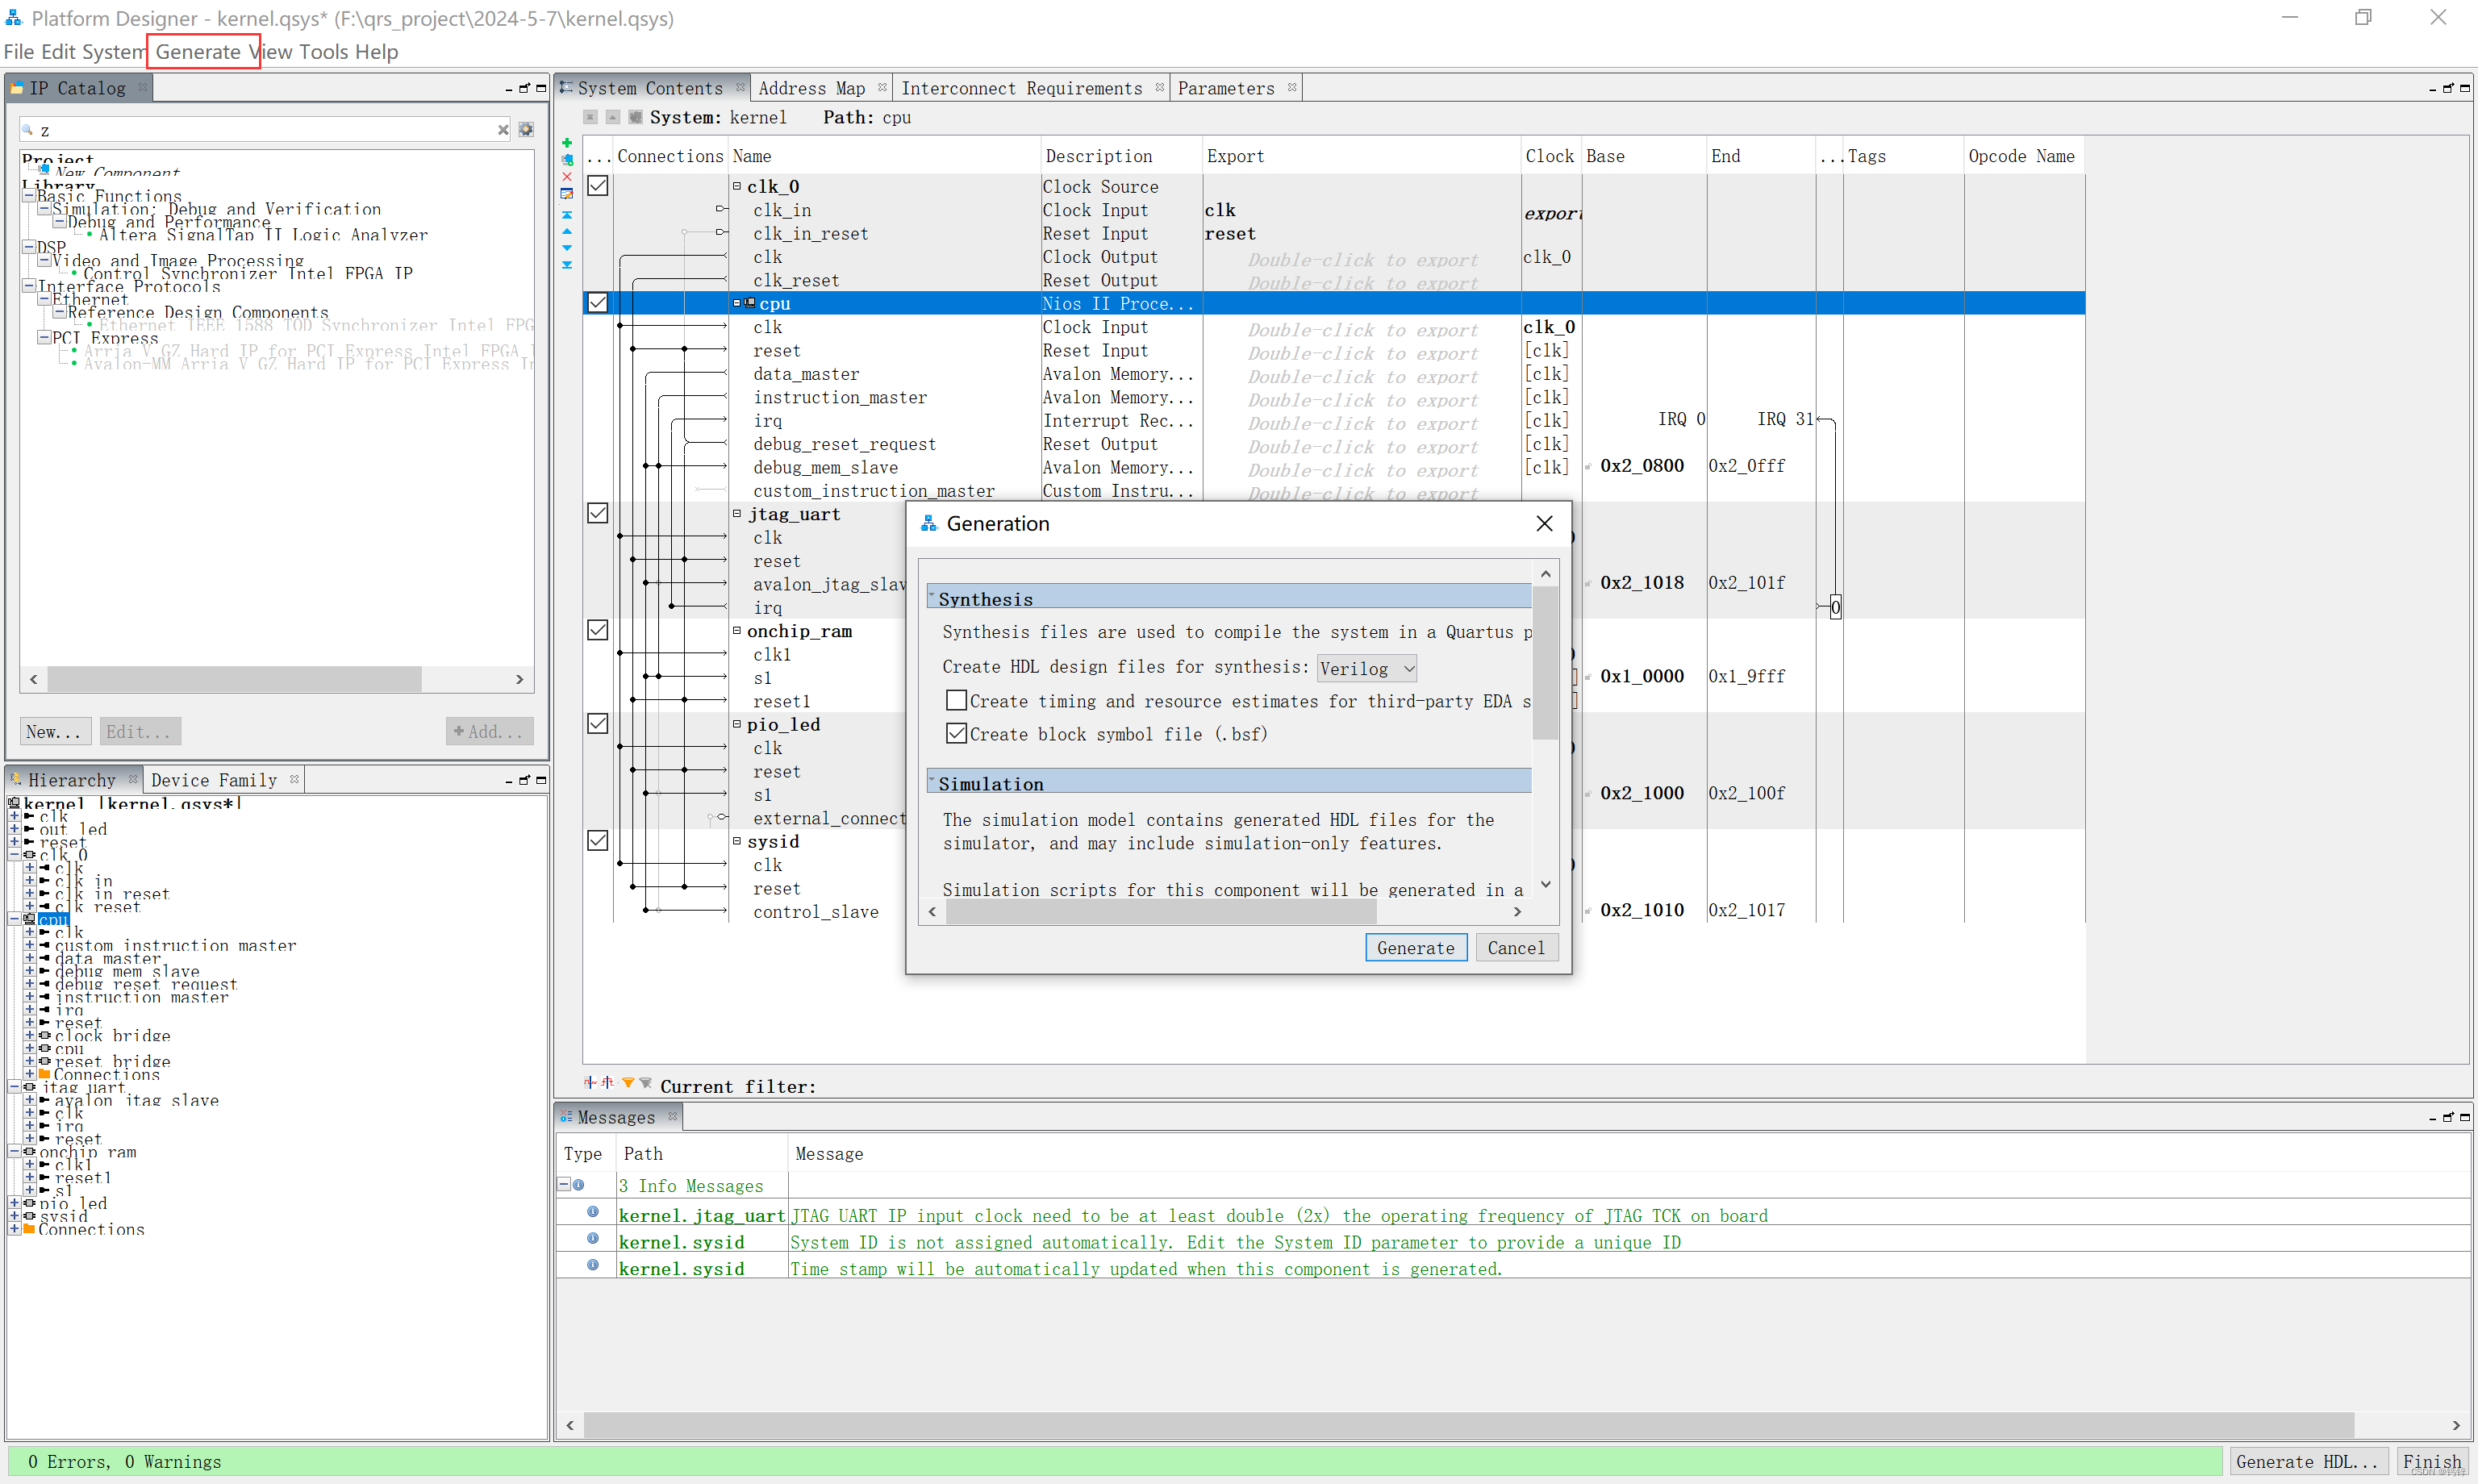Switch to the Address Map tab
2478x1484 pixels.
[x=811, y=88]
